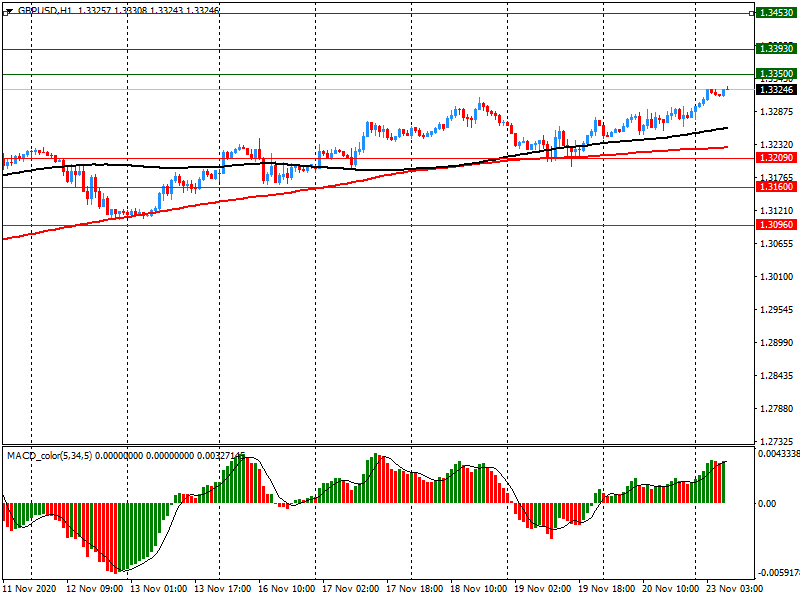
Task: Click the current price label 1.33246
Action: click(776, 89)
